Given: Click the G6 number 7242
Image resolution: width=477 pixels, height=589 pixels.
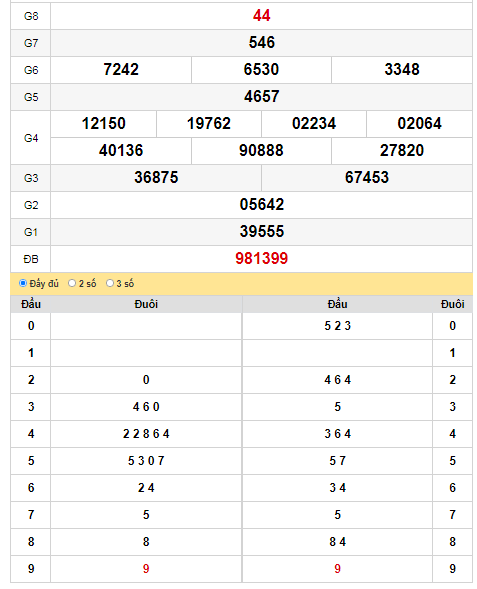Looking at the screenshot, I should coord(121,69).
